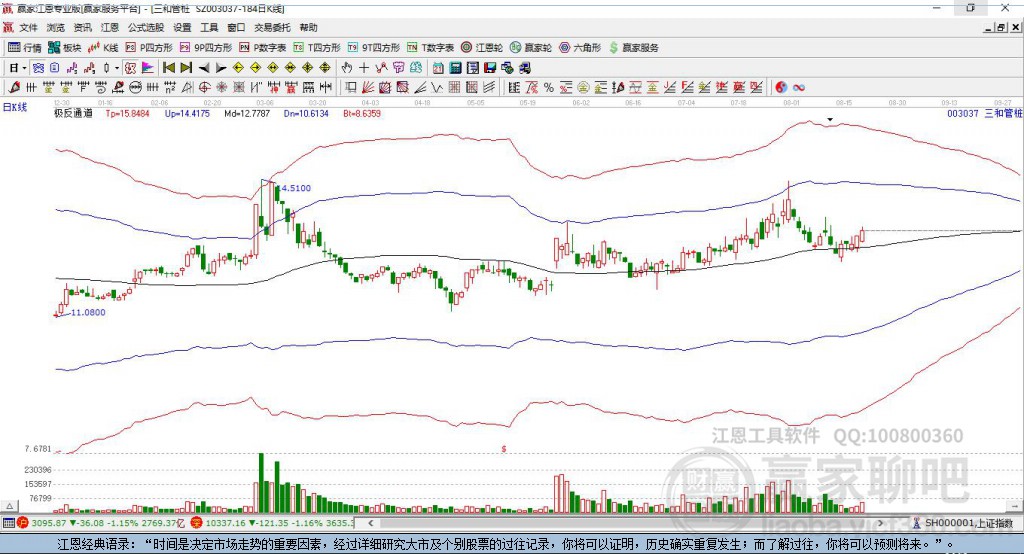The image size is (1024, 554).
Task: Open the 公式选股 menu
Action: click(x=146, y=27)
